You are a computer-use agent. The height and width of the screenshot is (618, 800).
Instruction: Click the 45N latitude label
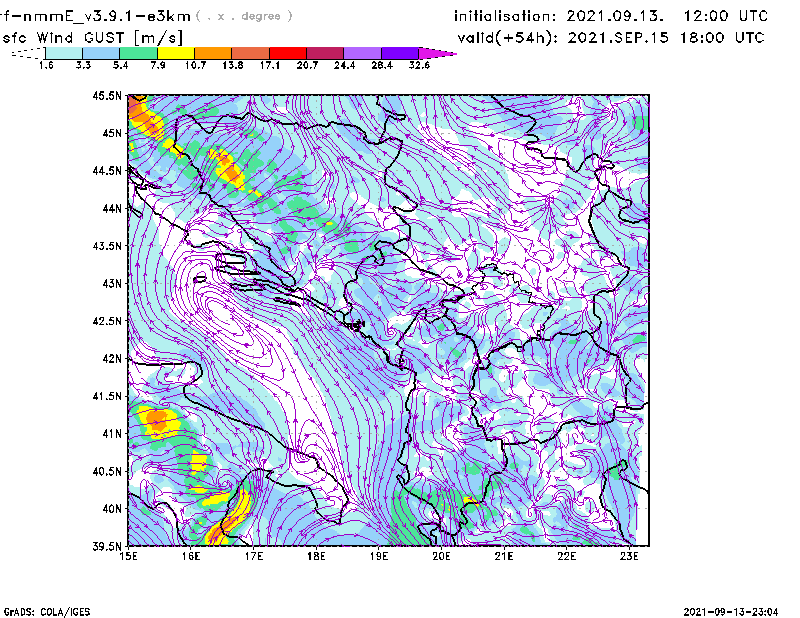tap(112, 133)
